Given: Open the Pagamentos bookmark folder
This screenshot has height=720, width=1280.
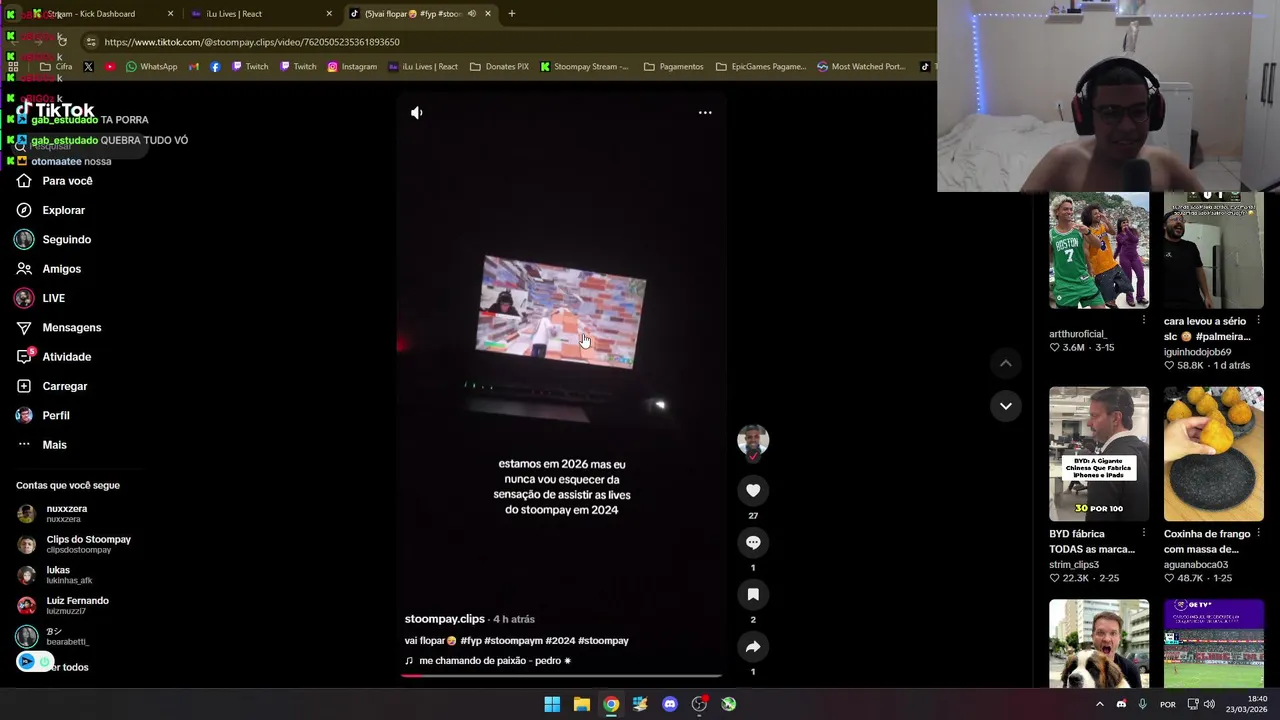Looking at the screenshot, I should click(674, 67).
